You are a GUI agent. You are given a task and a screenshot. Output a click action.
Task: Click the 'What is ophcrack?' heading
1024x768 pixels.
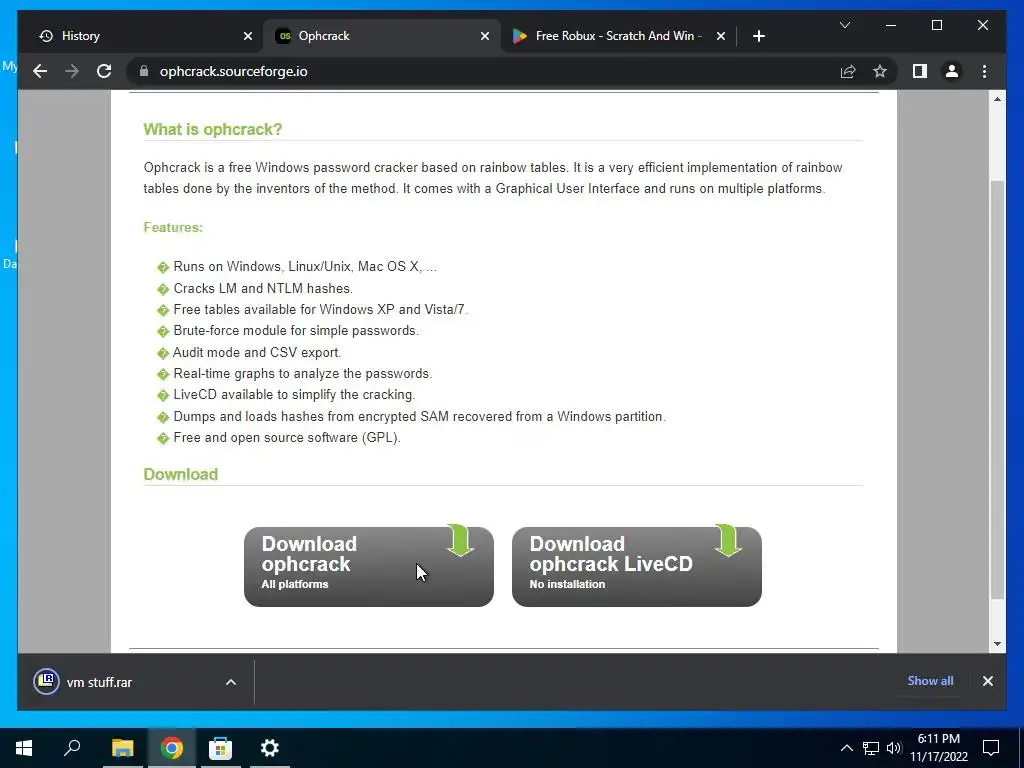(213, 129)
